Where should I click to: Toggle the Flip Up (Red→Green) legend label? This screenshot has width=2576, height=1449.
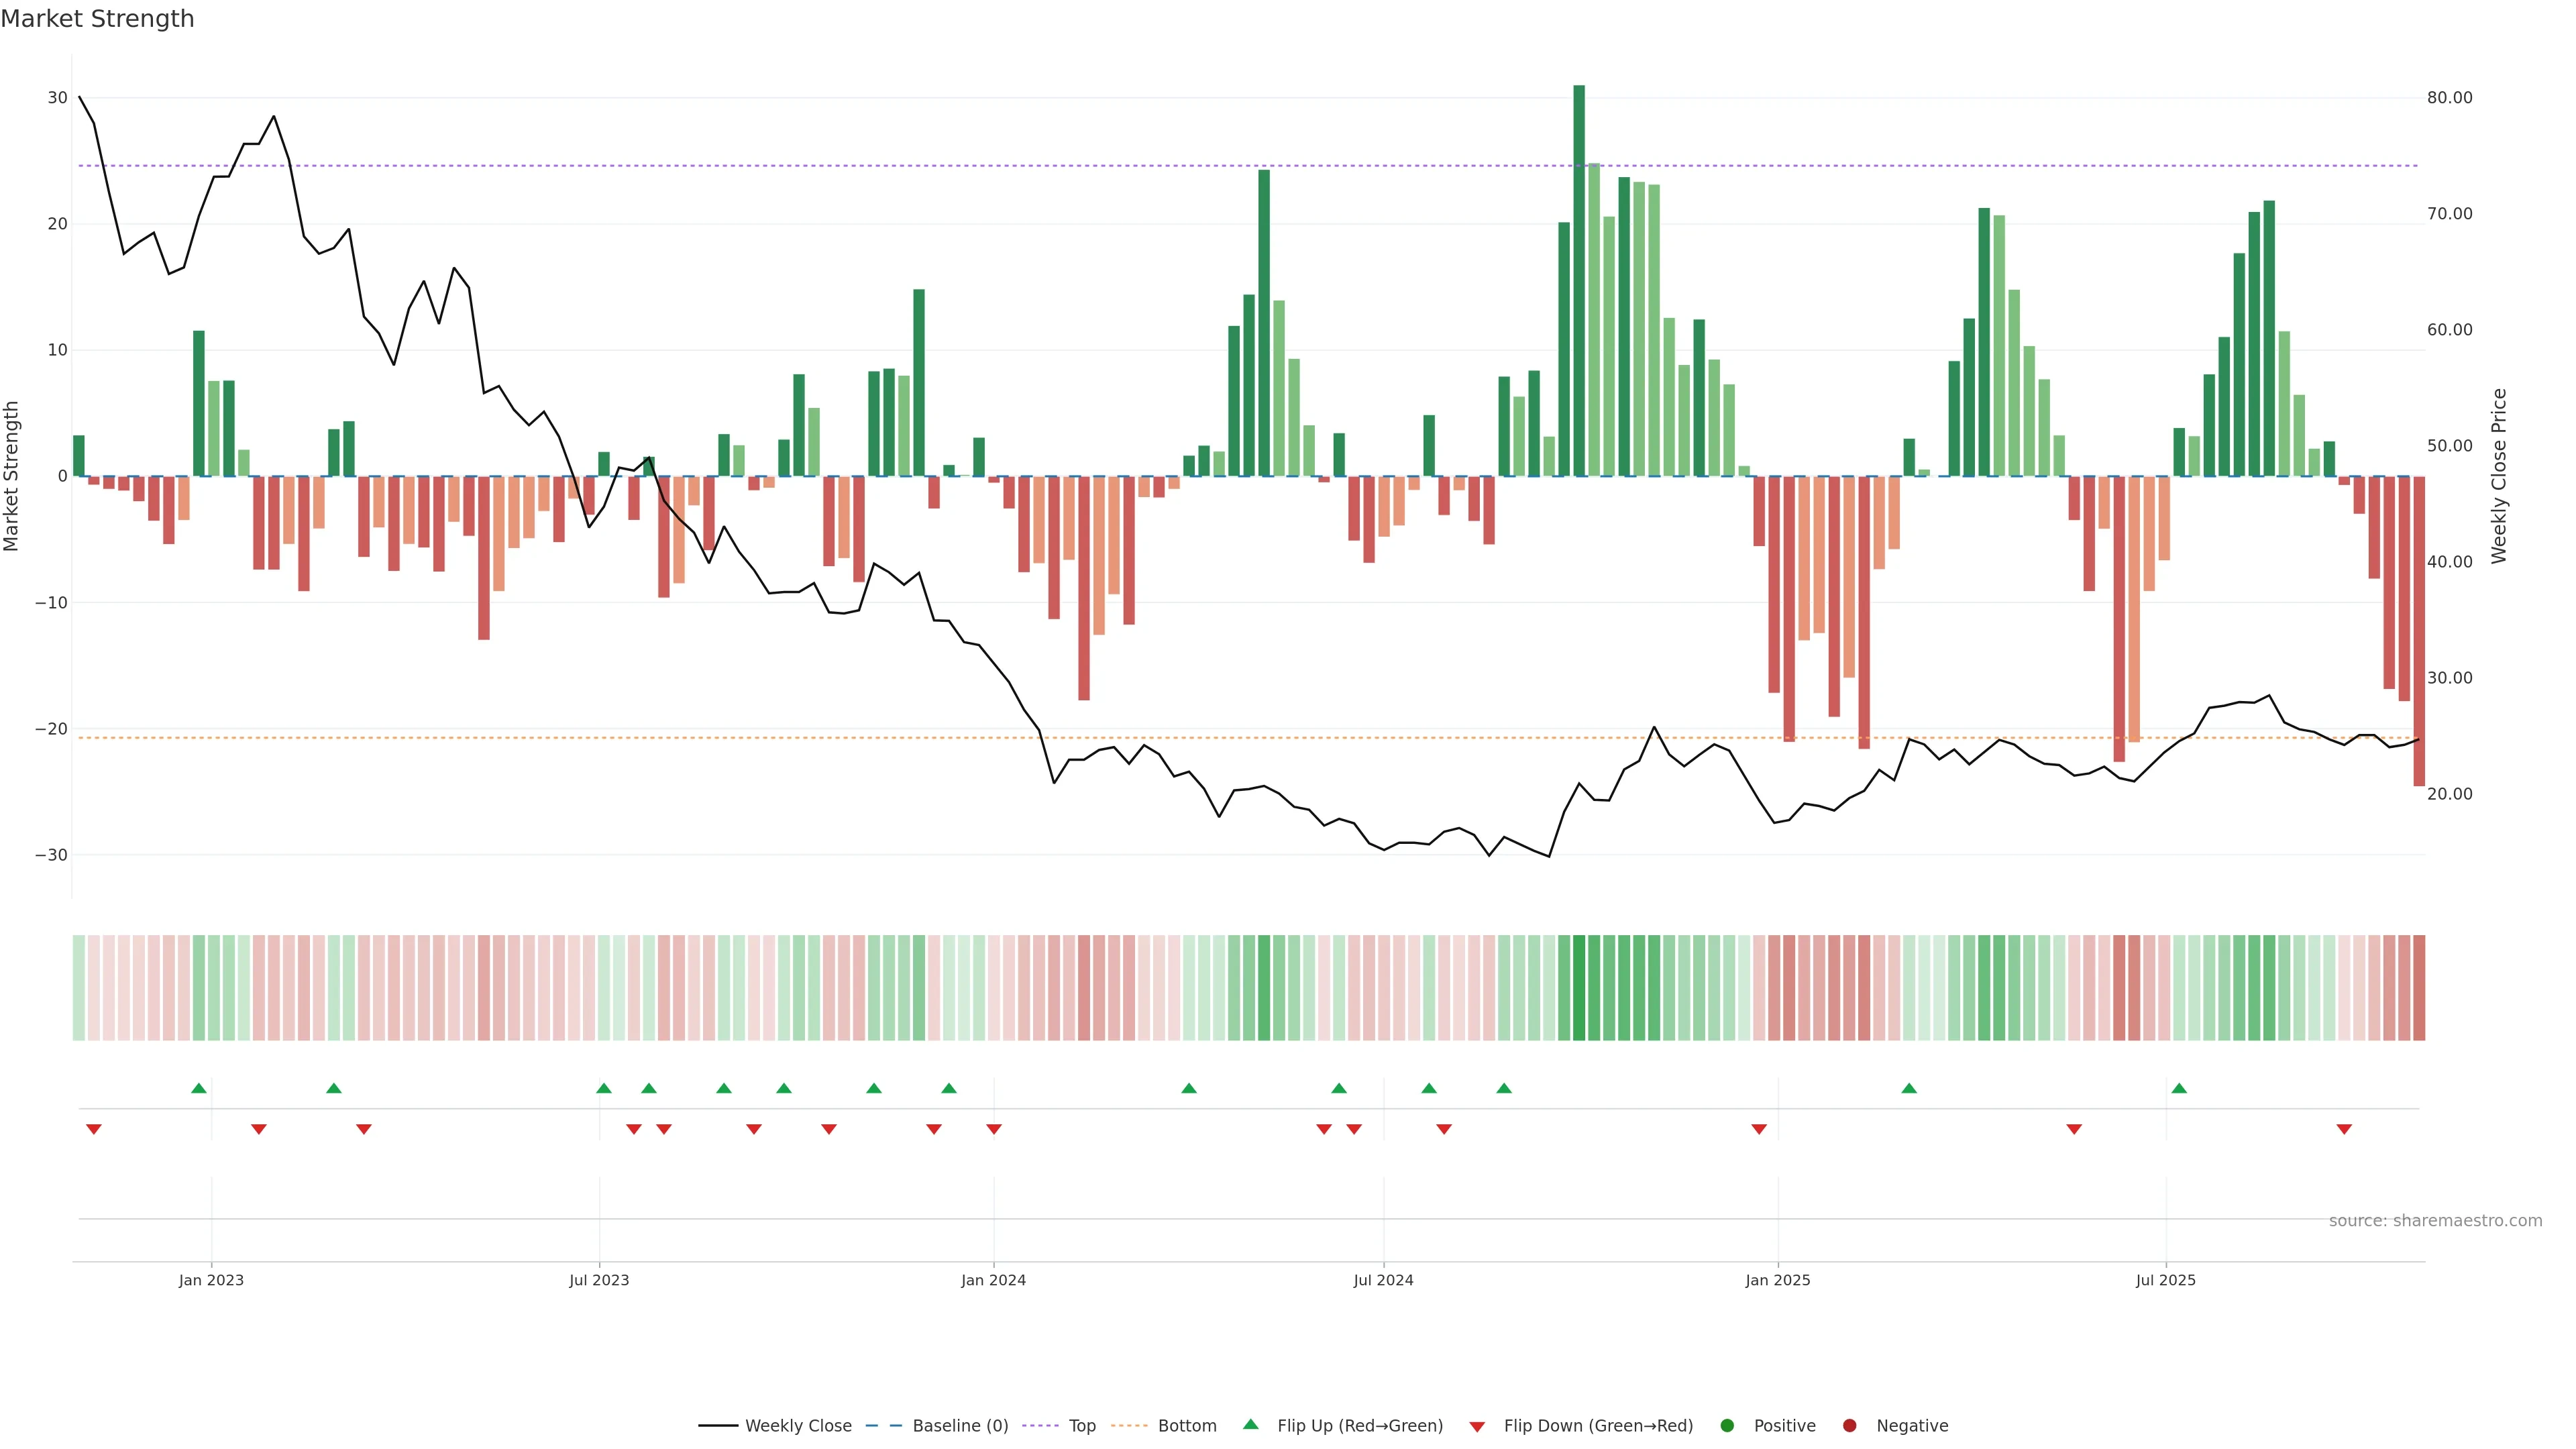pos(1360,1426)
